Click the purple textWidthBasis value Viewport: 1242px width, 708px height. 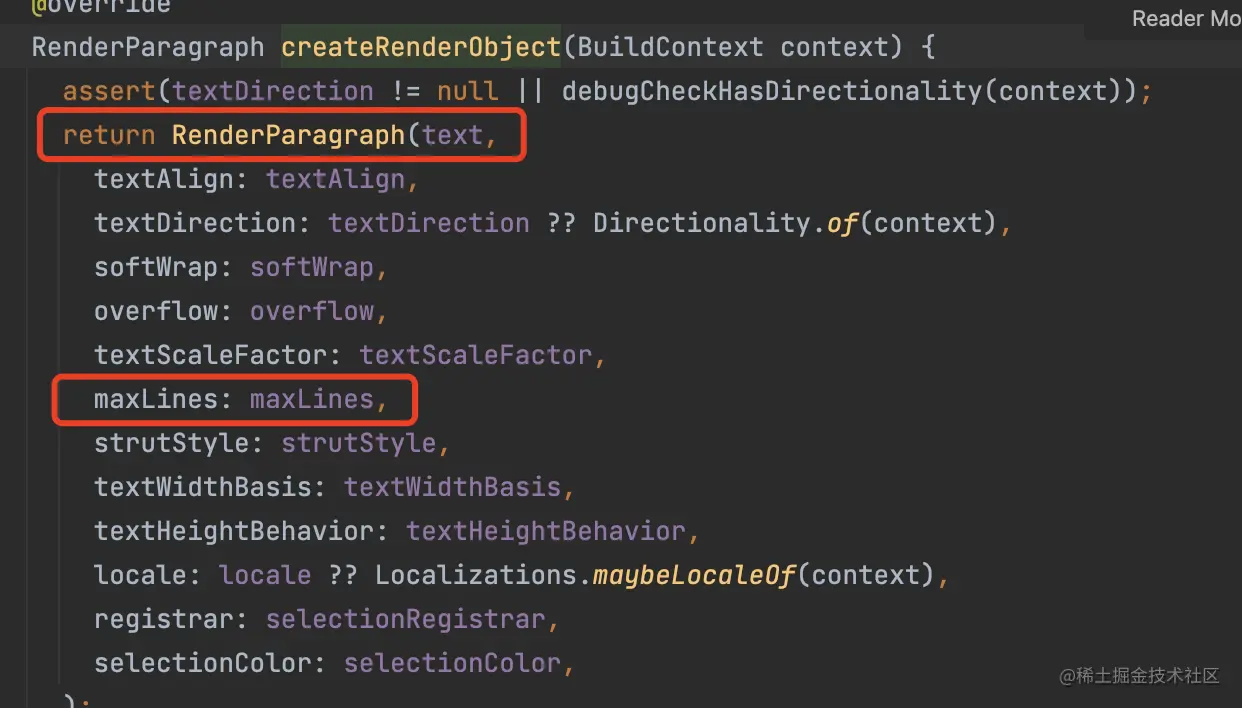point(452,487)
